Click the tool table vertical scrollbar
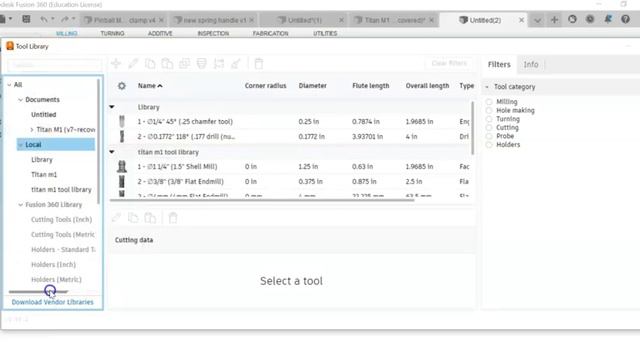This screenshot has height=360, width=640. (x=473, y=128)
